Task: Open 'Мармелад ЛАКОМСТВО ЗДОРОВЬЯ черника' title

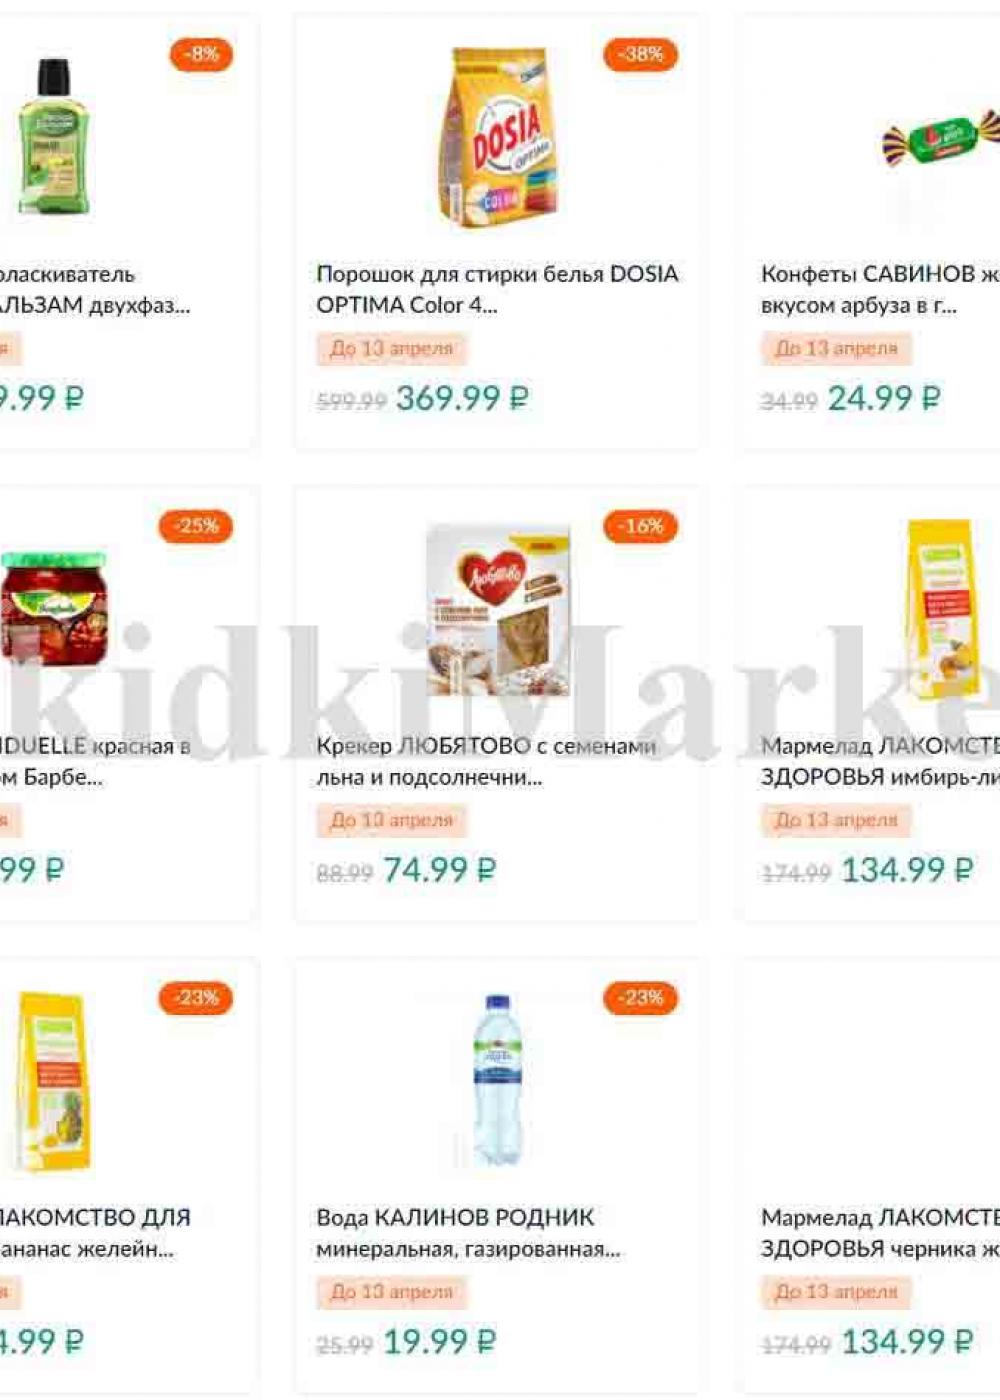Action: point(880,1233)
